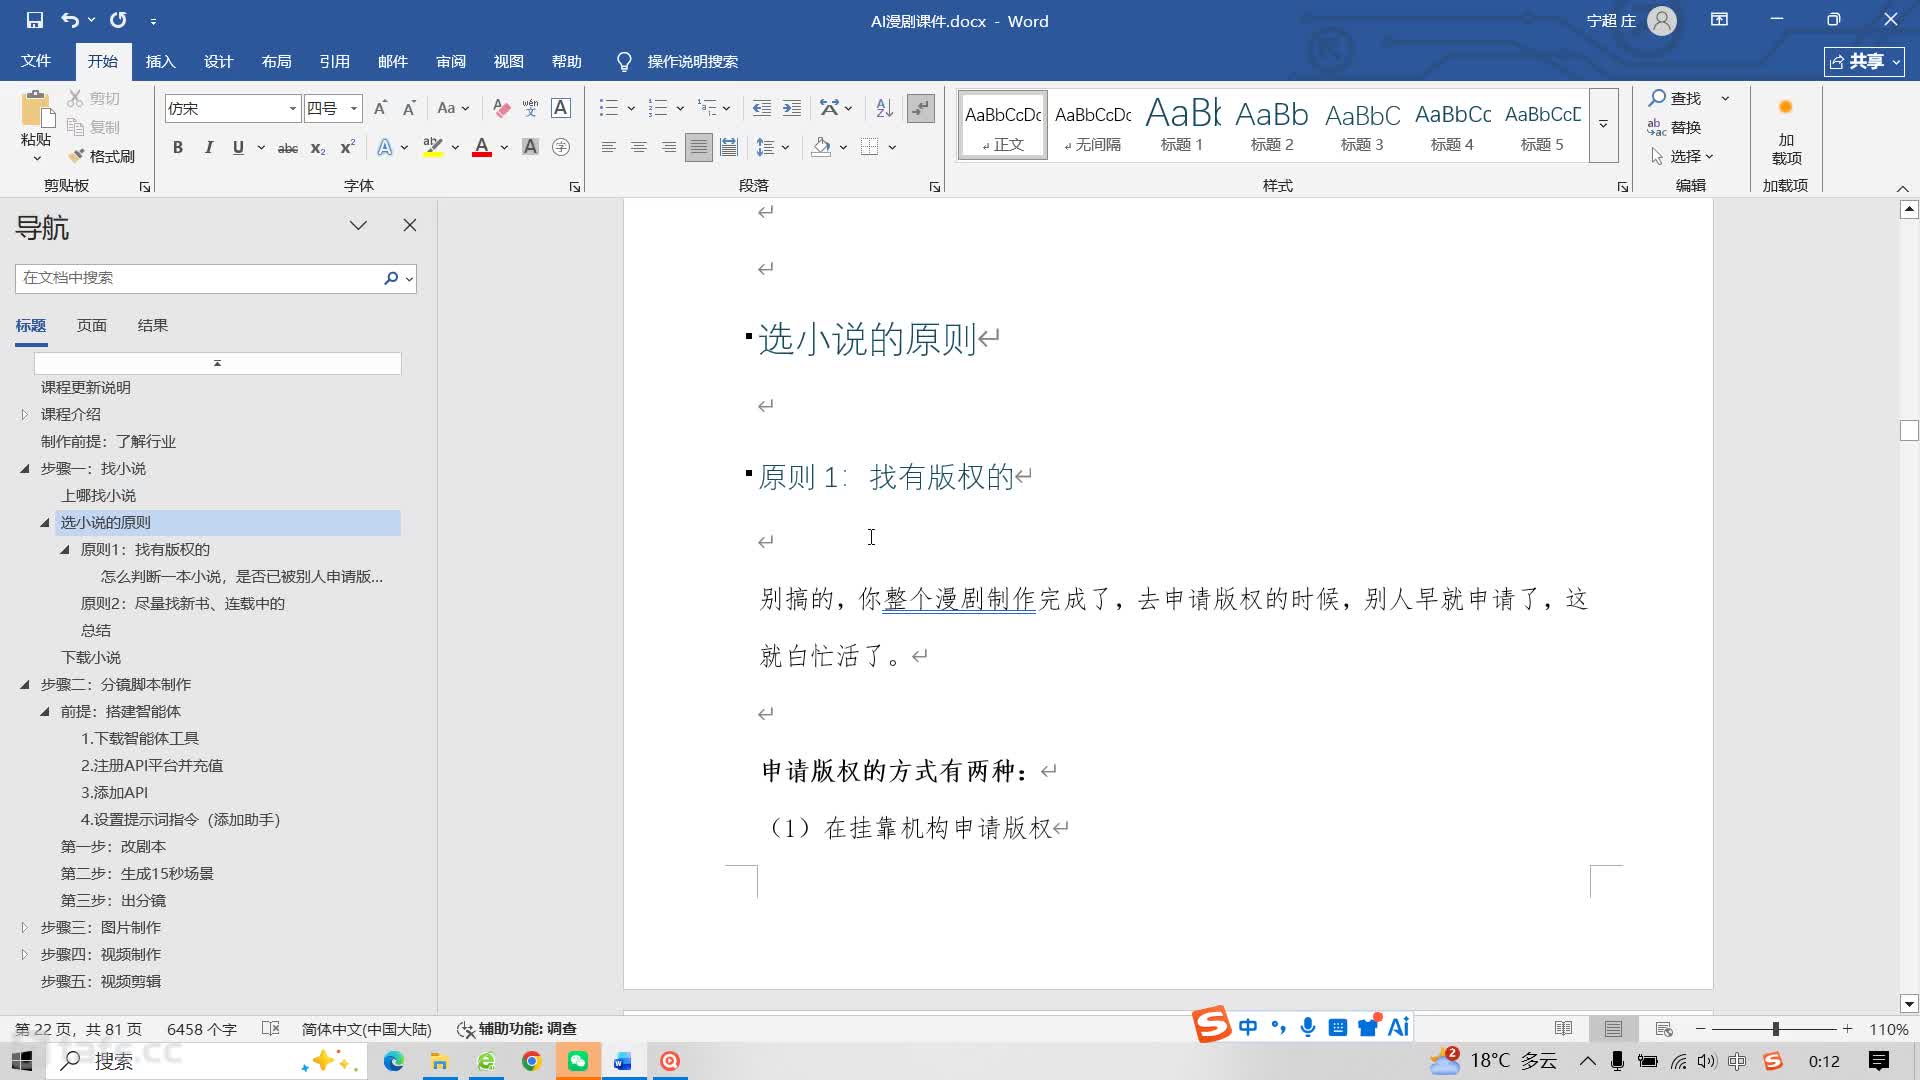
Task: Toggle bold formatting
Action: click(x=178, y=148)
